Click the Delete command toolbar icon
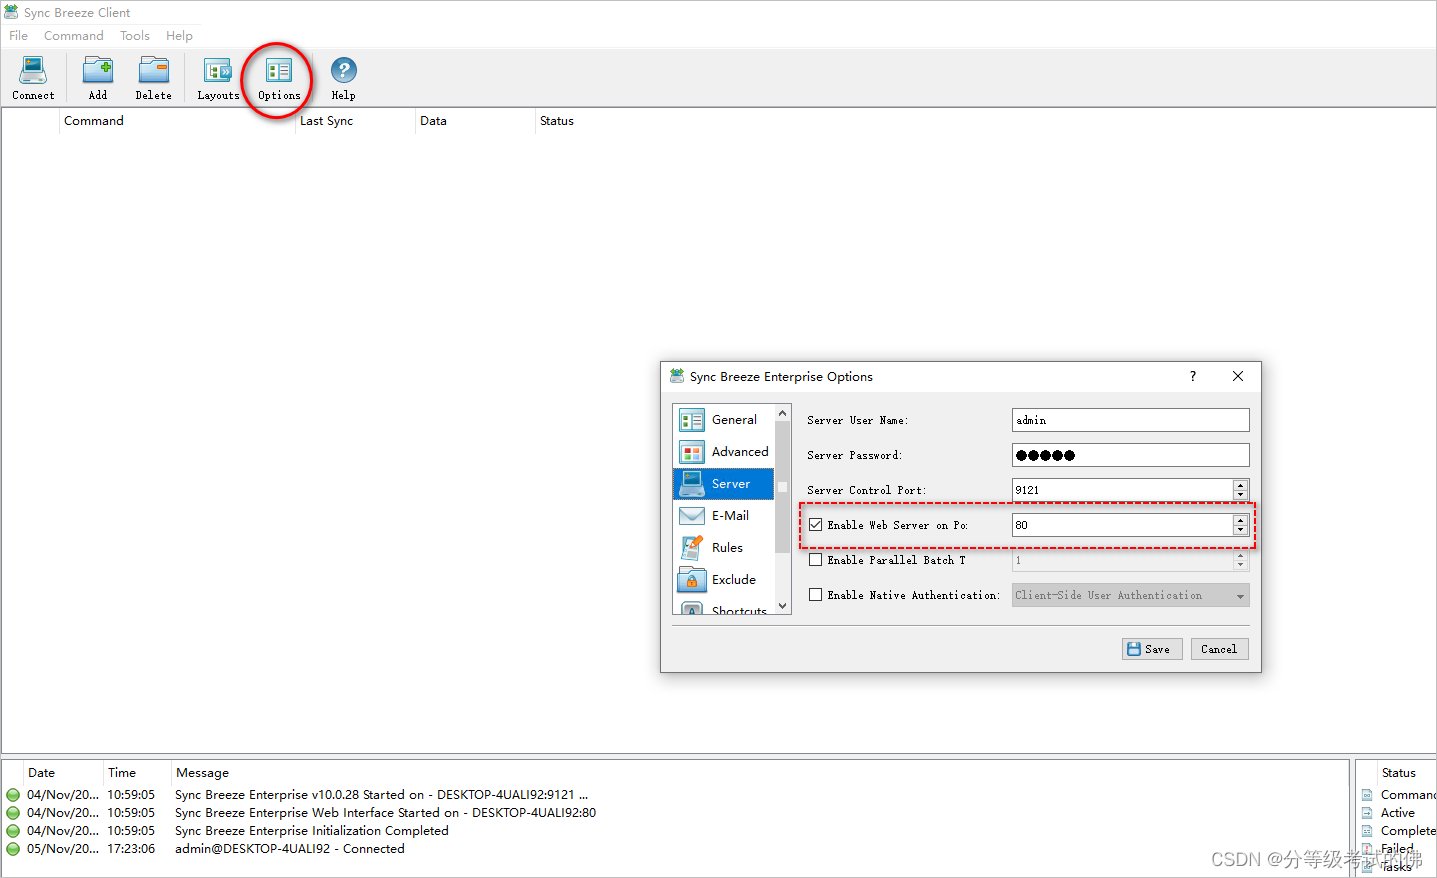Image resolution: width=1437 pixels, height=878 pixels. pyautogui.click(x=154, y=78)
